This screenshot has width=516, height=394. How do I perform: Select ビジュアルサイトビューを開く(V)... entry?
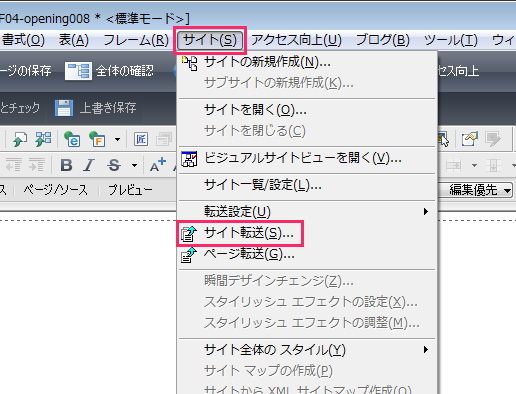point(307,158)
